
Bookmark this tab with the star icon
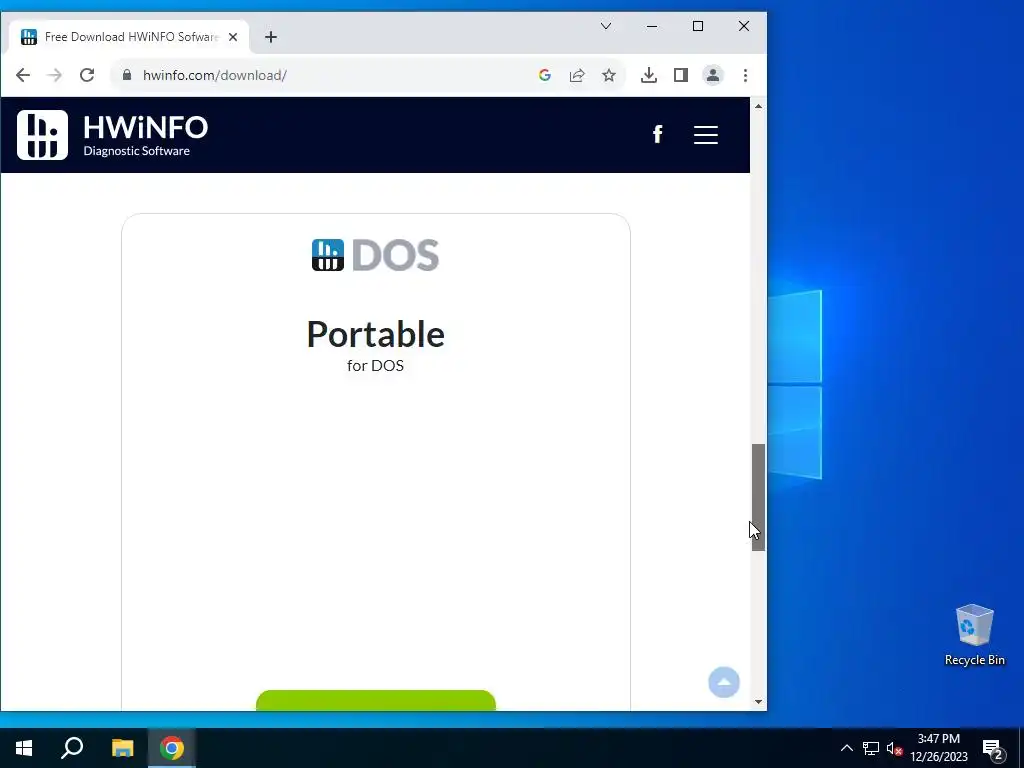coord(609,75)
